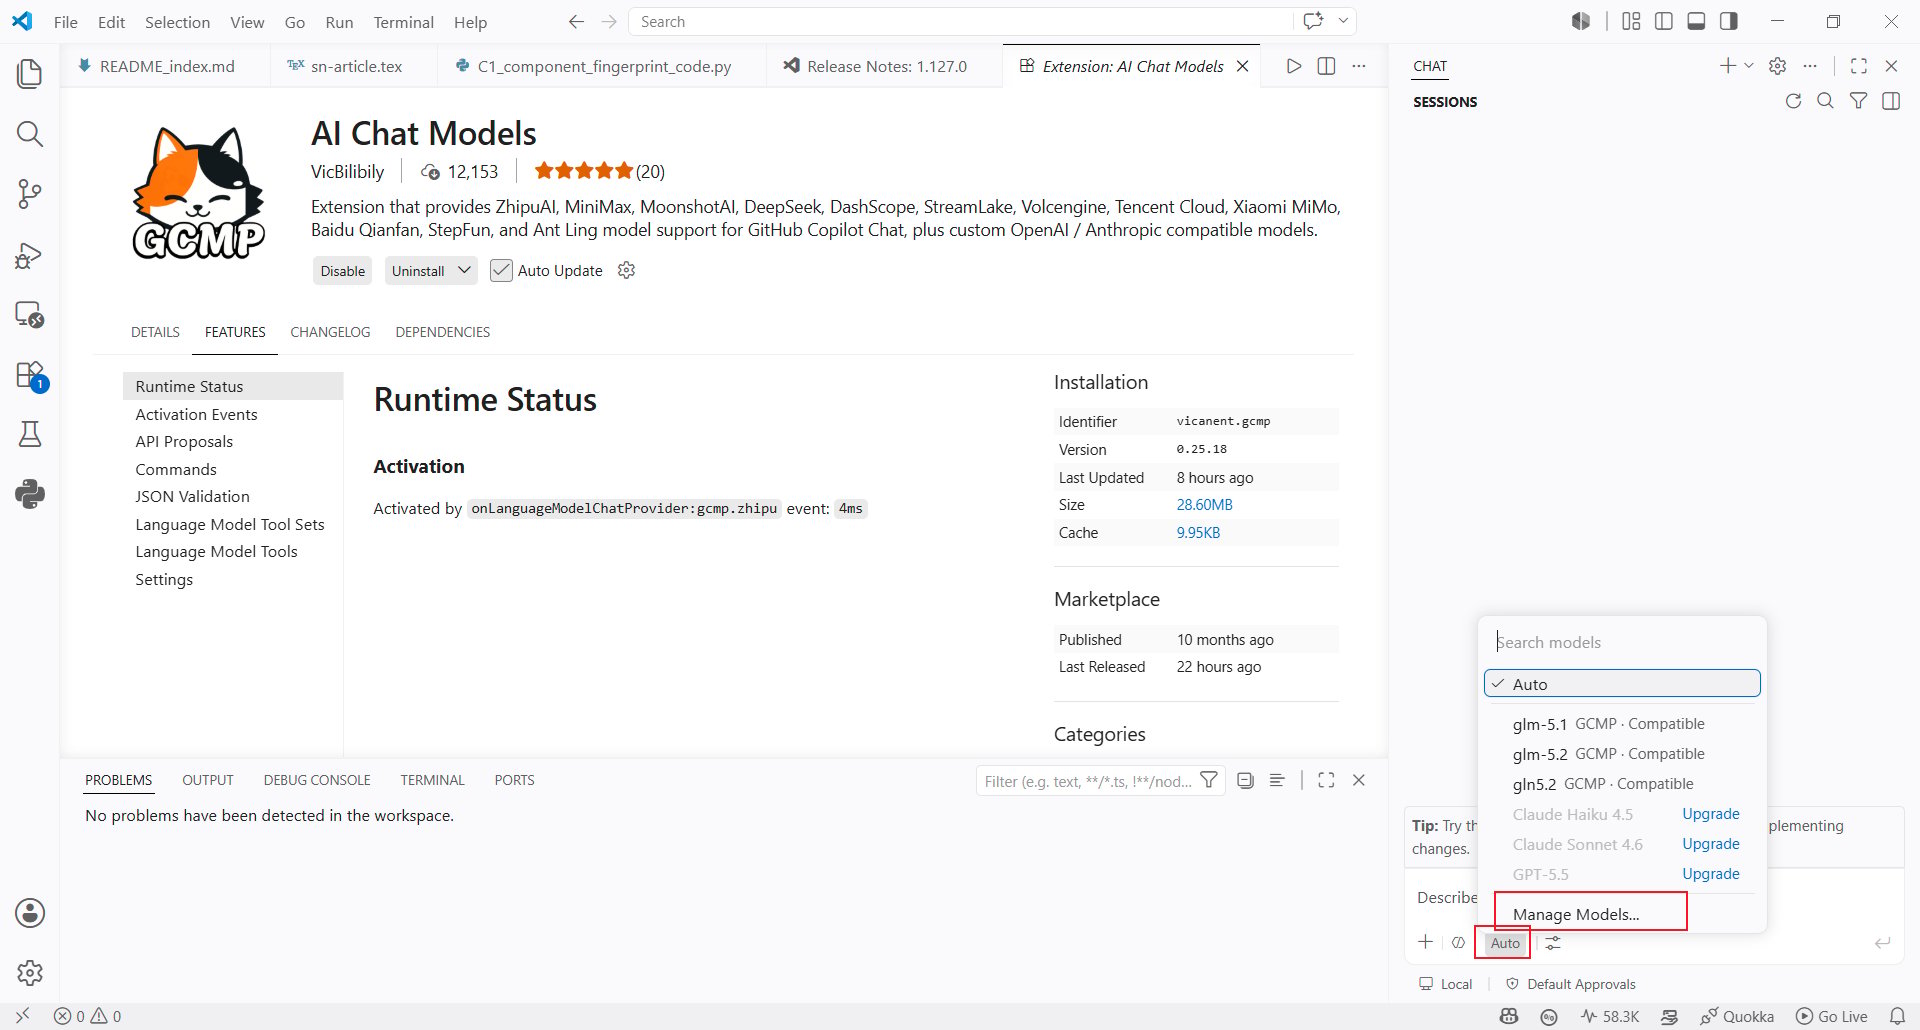Toggle the sessions side-by-side layout icon
Viewport: 1920px width, 1030px height.
coord(1891,101)
